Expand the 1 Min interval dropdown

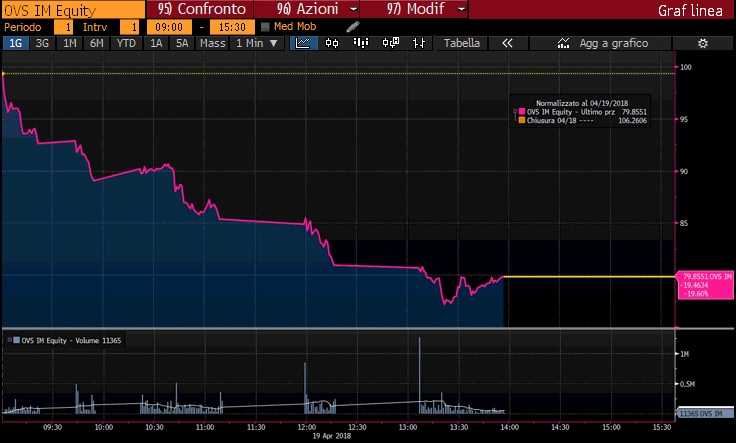point(258,43)
